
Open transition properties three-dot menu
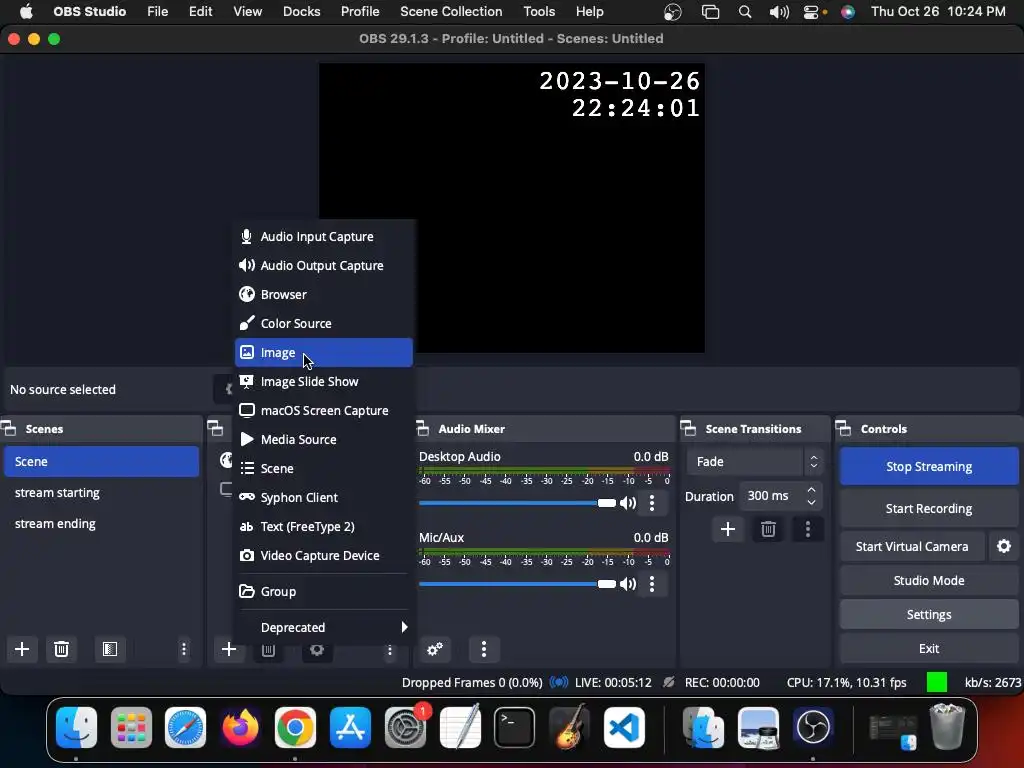[808, 529]
